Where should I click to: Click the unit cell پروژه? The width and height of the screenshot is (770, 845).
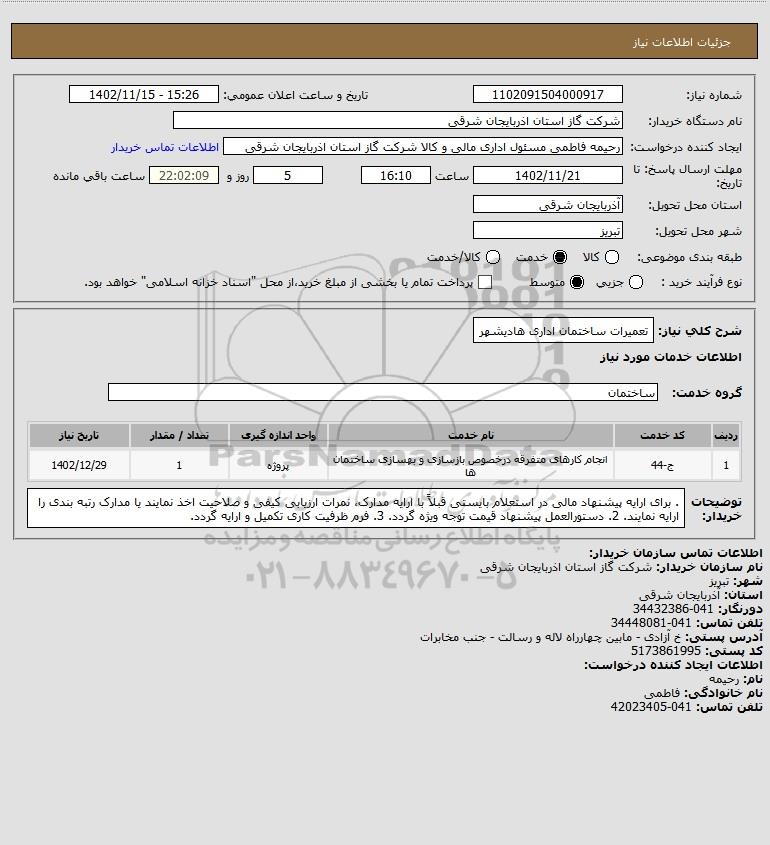[x=278, y=465]
